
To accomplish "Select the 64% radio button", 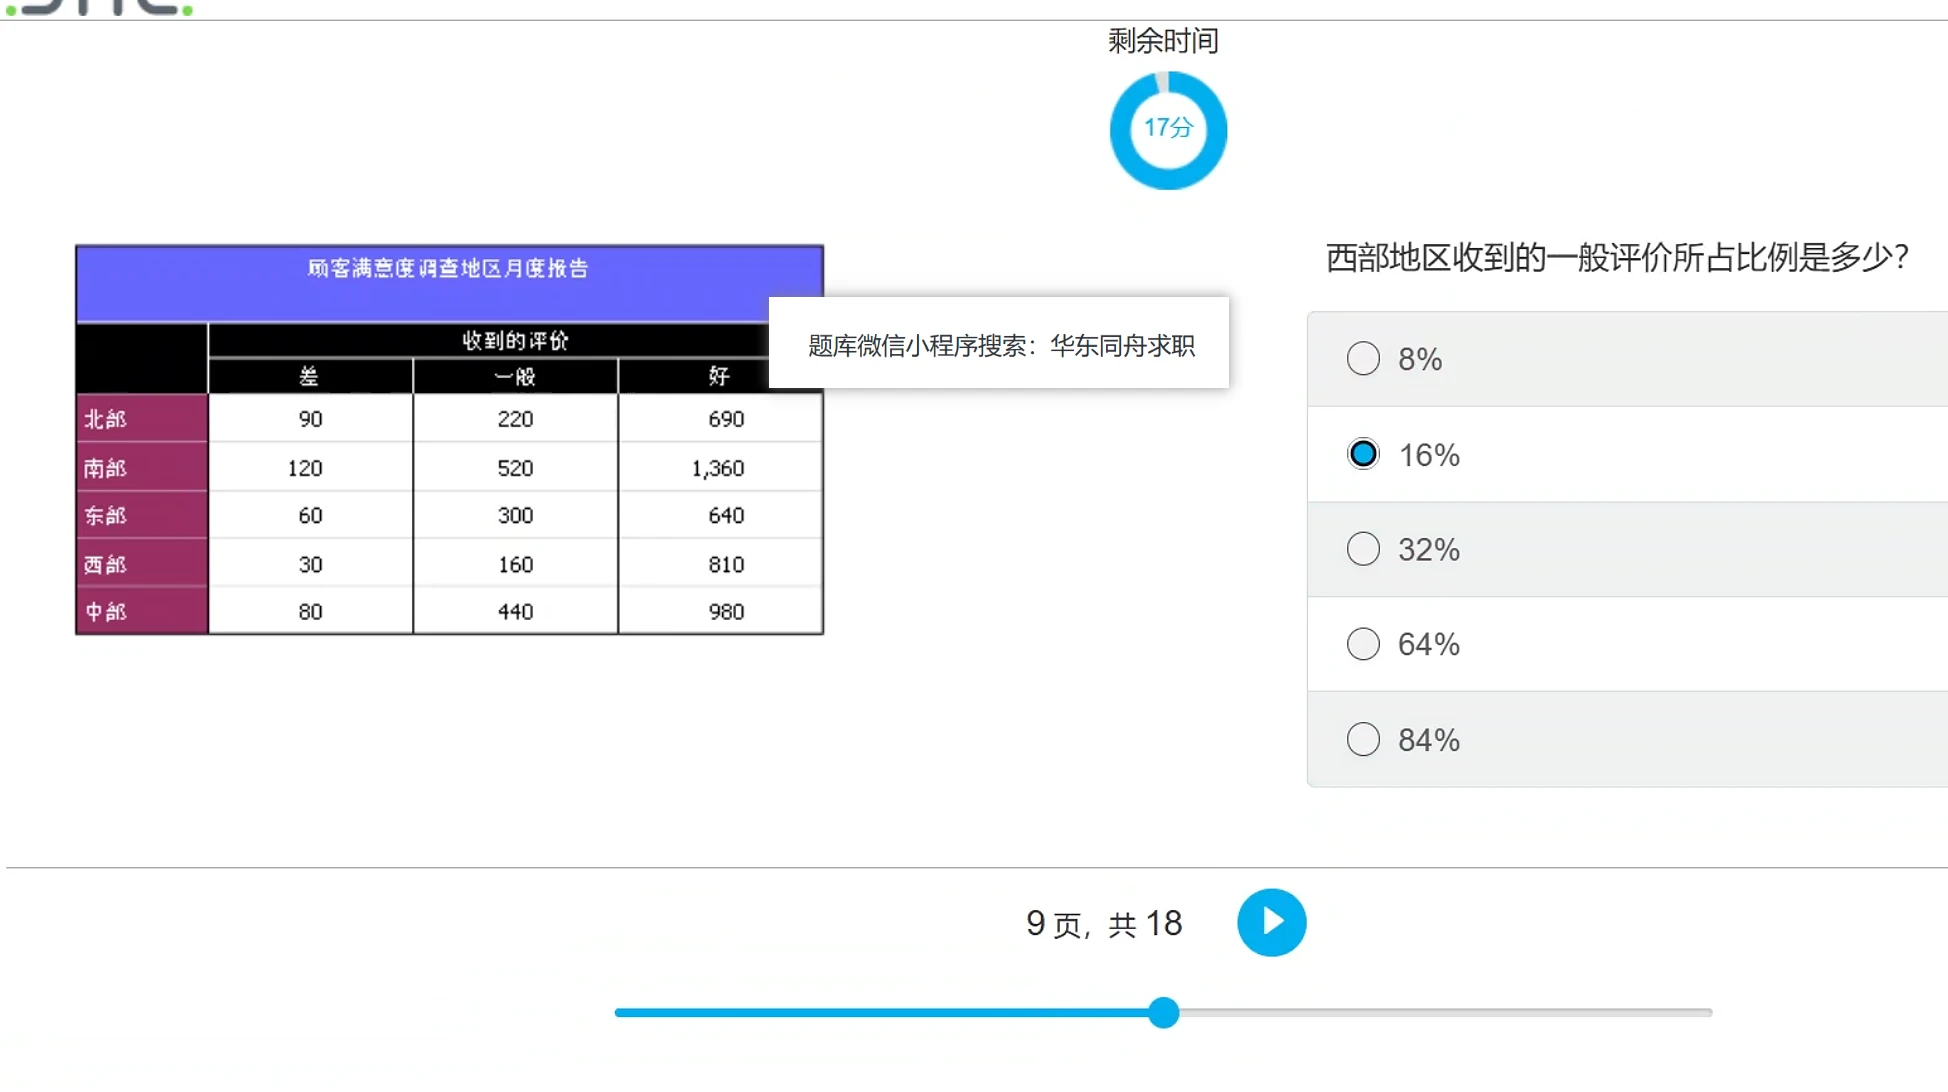I will click(1363, 644).
